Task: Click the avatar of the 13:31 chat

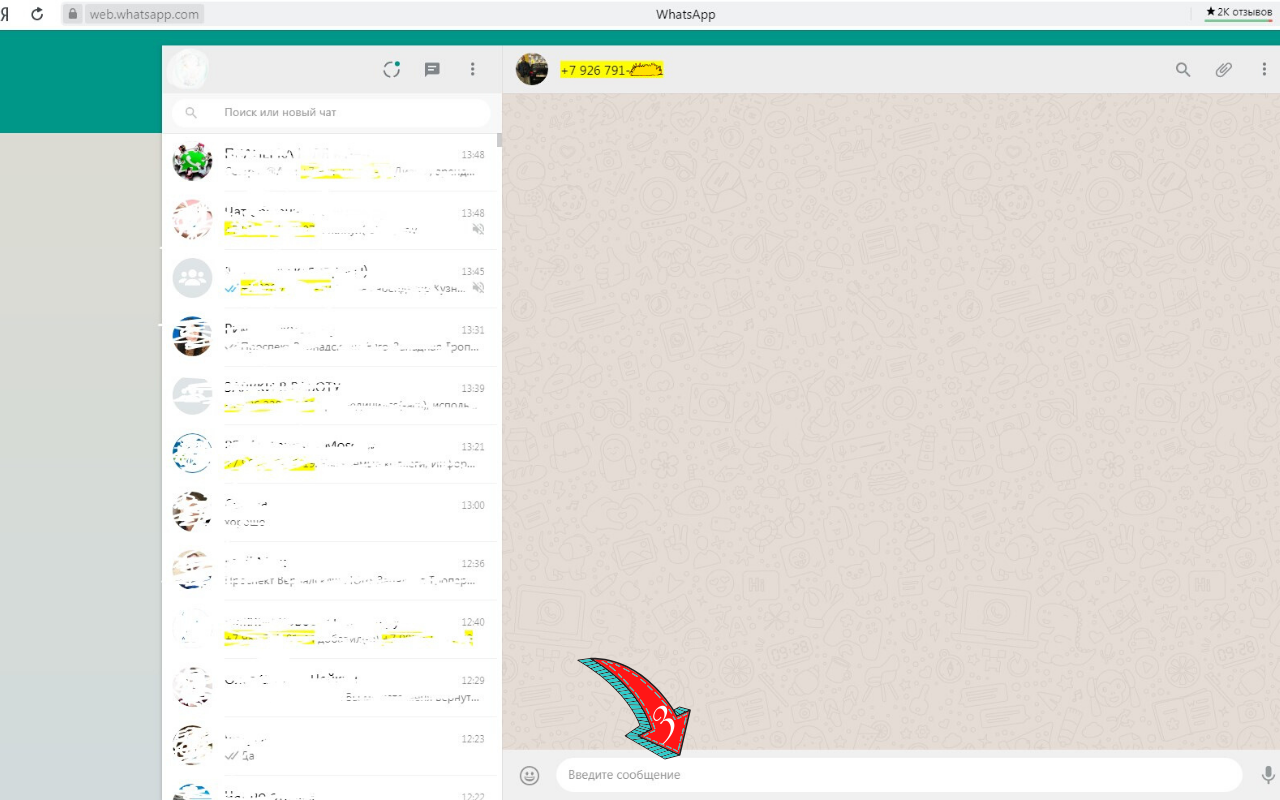Action: coord(192,336)
